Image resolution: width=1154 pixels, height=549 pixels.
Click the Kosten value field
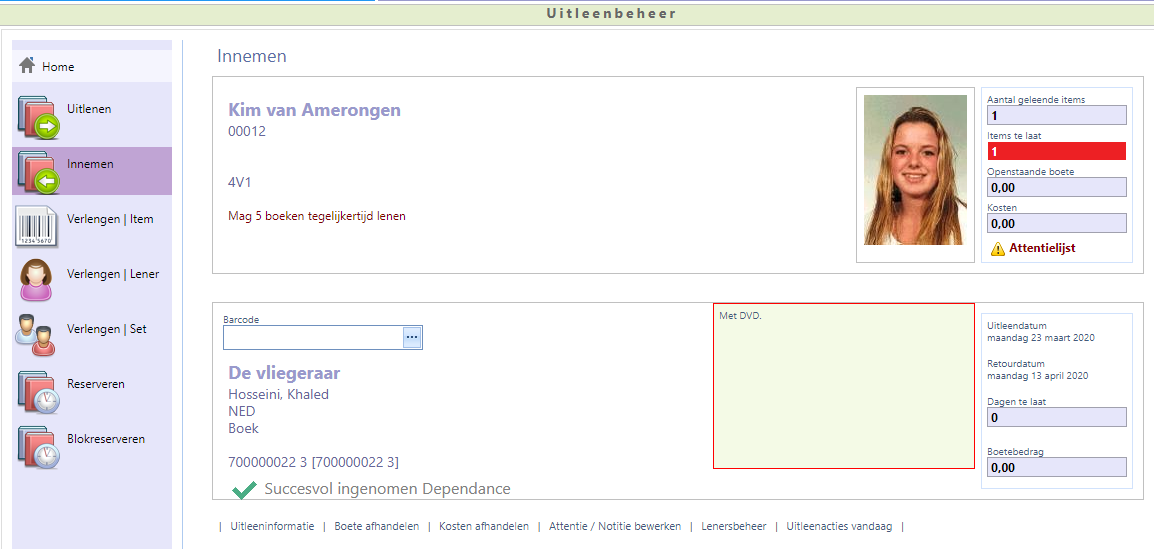coord(1057,223)
